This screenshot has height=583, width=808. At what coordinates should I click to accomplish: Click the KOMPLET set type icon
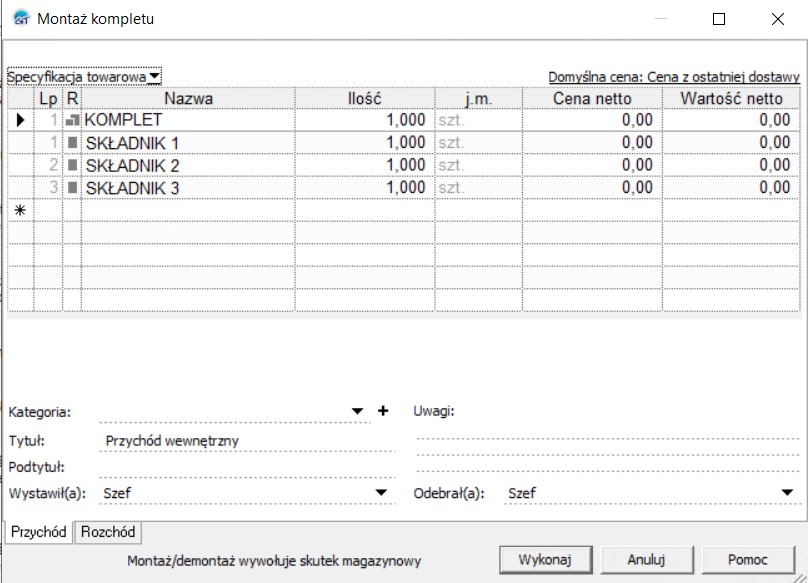tap(72, 120)
